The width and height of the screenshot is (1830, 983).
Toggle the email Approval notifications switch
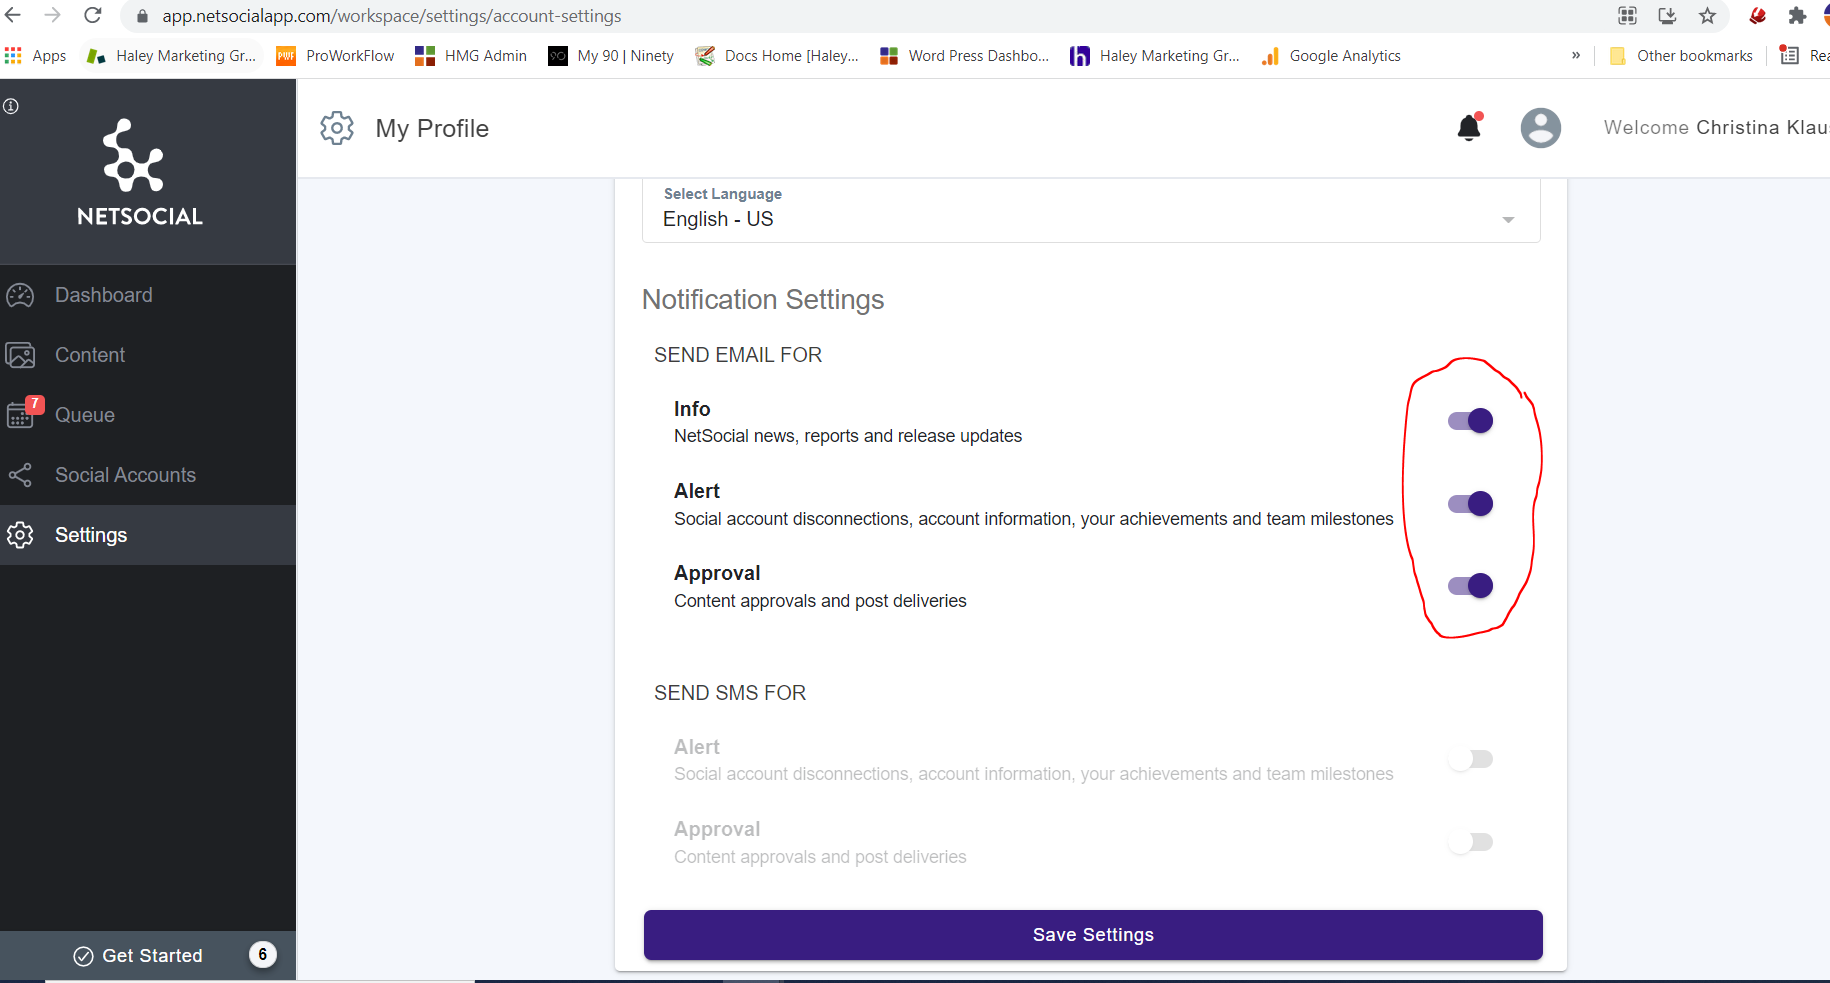[1470, 586]
